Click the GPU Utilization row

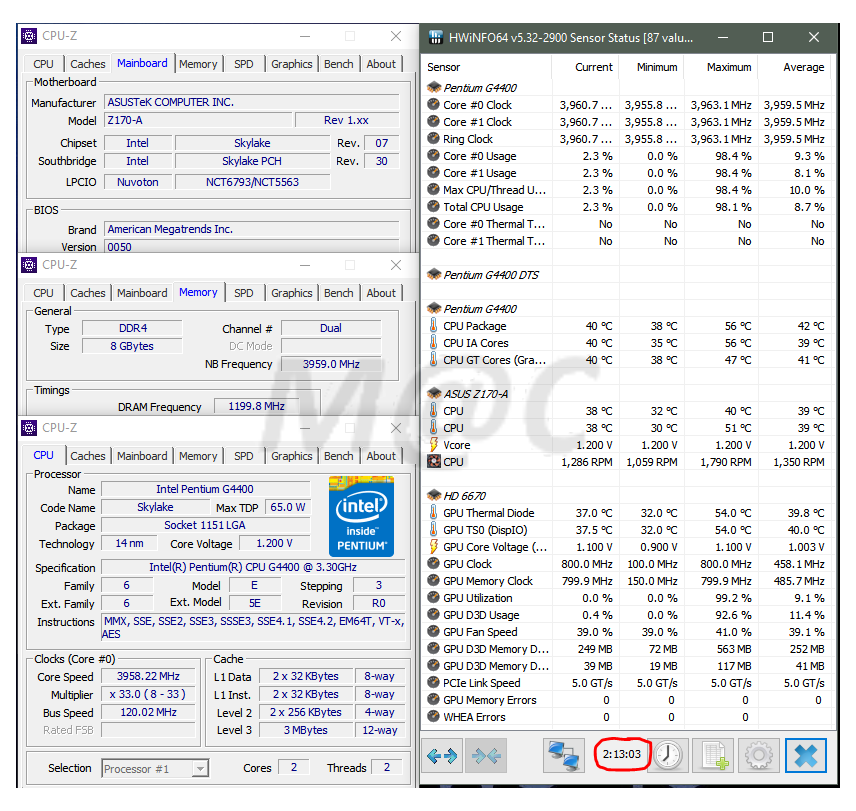pos(627,598)
